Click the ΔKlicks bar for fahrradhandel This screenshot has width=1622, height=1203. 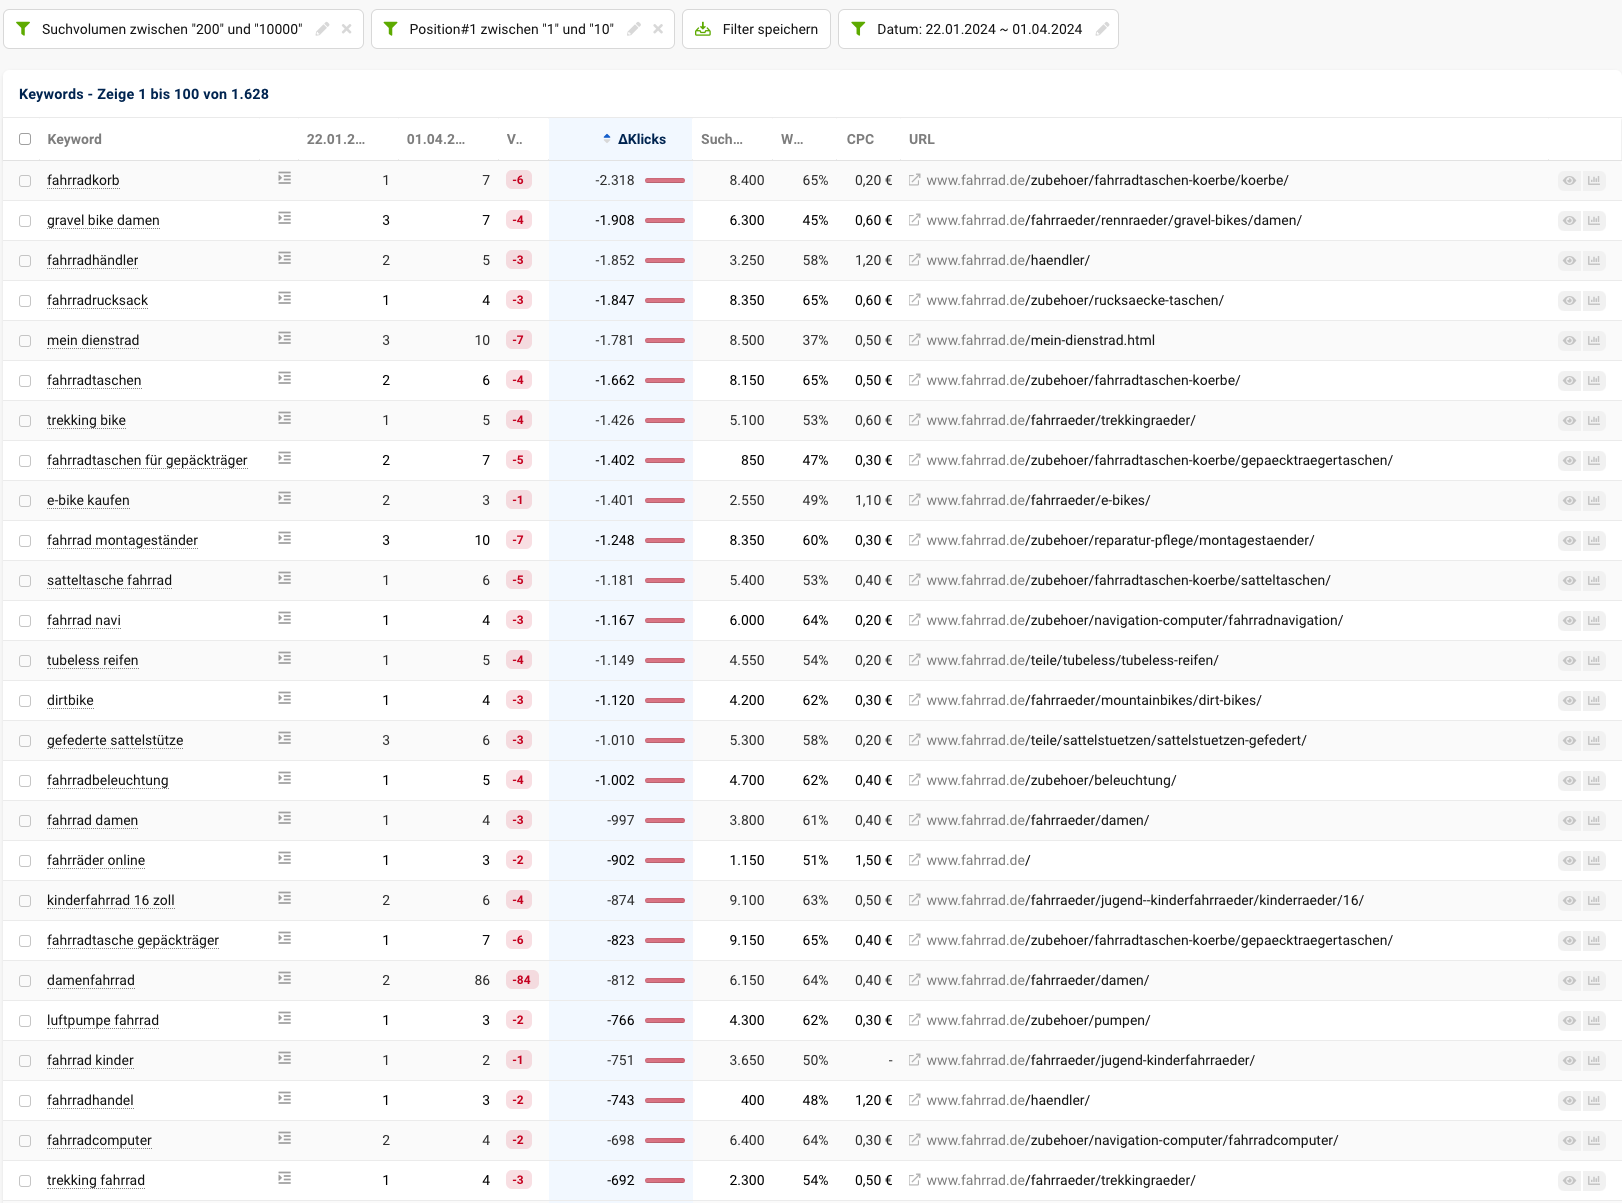coord(665,1101)
